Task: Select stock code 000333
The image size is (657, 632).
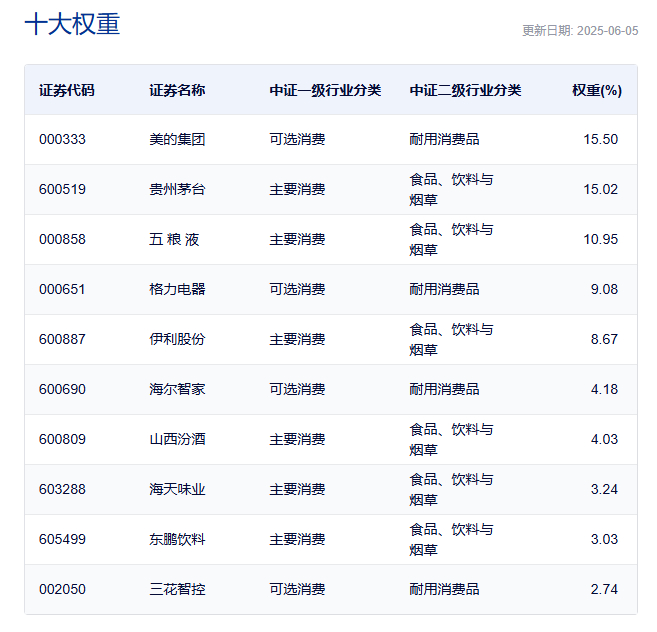Action: pos(62,139)
